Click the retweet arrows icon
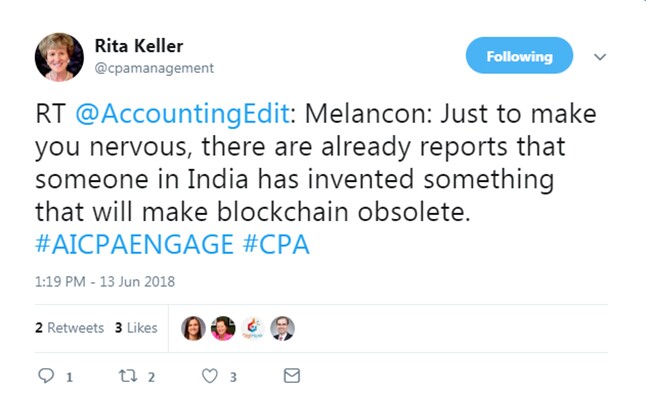646x394 pixels. pyautogui.click(x=128, y=375)
